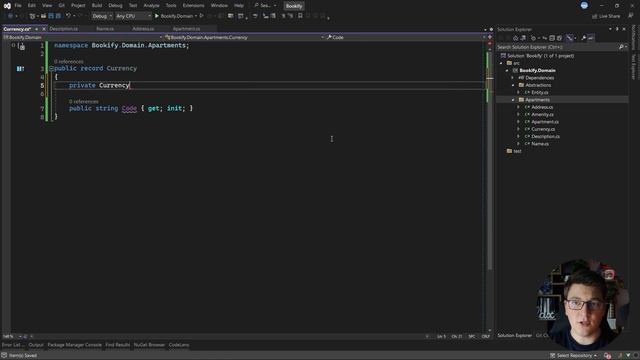
Task: Open the Extensions menu
Action: pyautogui.click(x=193, y=6)
